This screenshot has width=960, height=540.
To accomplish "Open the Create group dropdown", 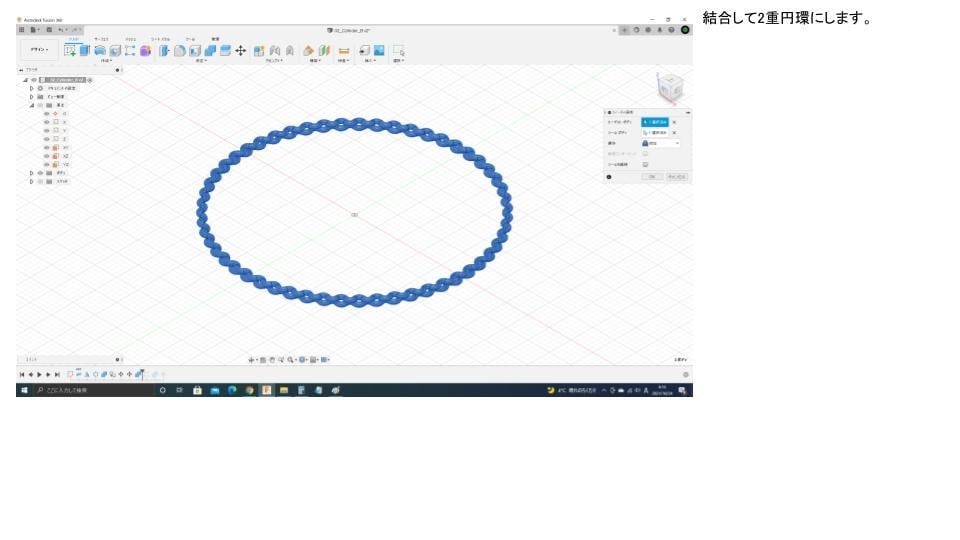I will coord(106,61).
